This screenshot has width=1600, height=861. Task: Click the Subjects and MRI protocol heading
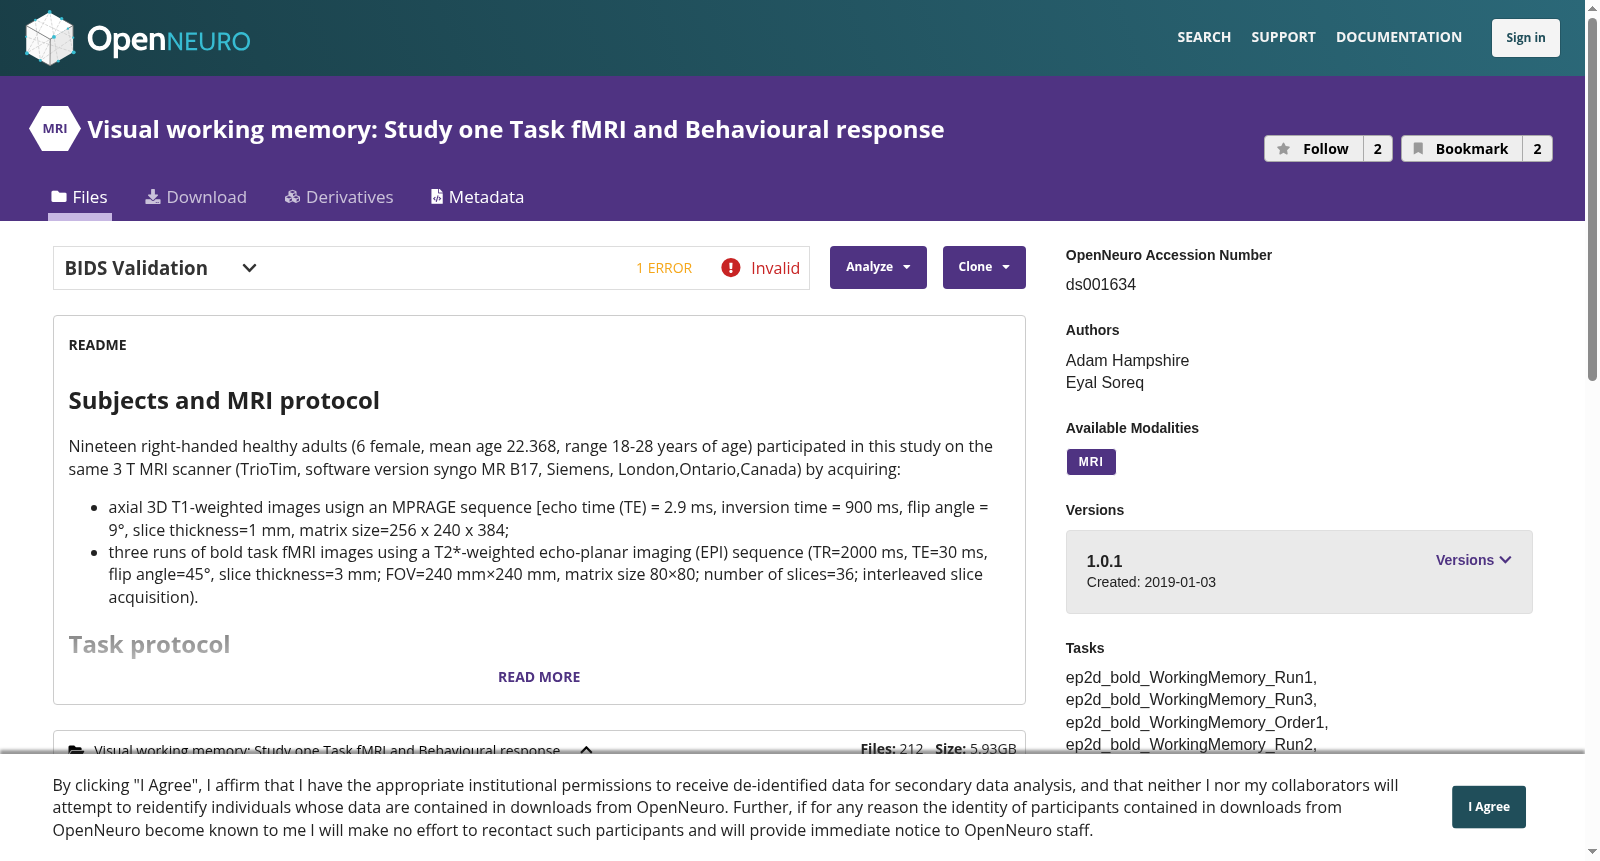click(224, 400)
